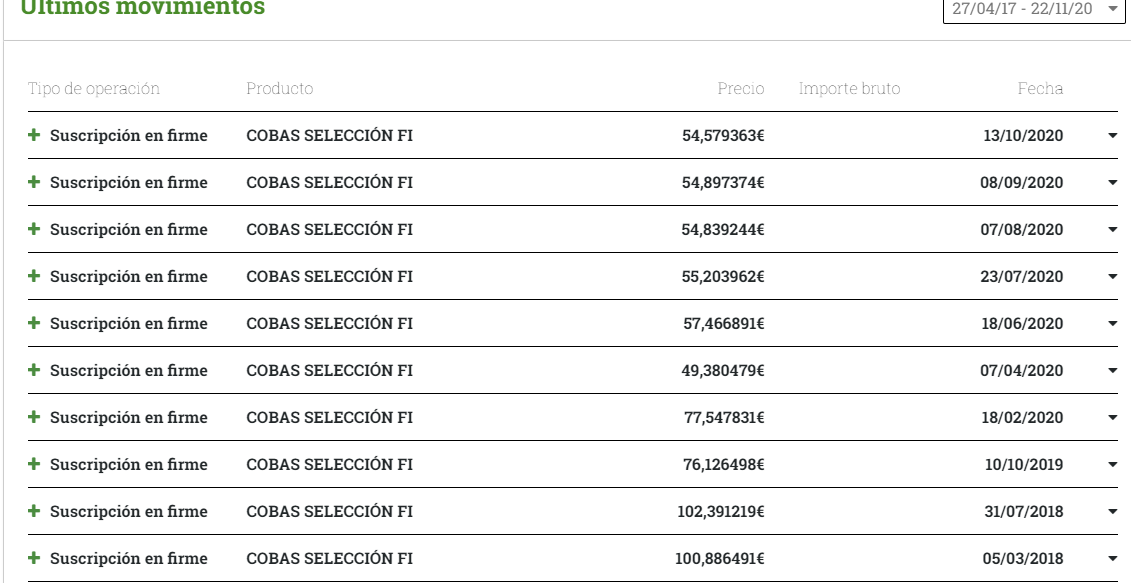This screenshot has height=583, width=1131.
Task: Click the Precio column header
Action: tap(740, 89)
